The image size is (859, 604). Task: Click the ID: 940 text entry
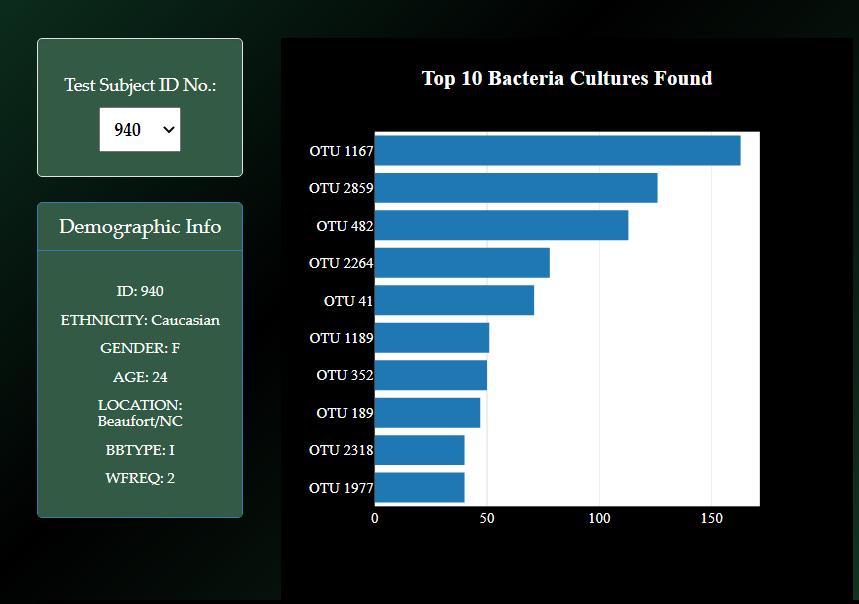pyautogui.click(x=139, y=291)
